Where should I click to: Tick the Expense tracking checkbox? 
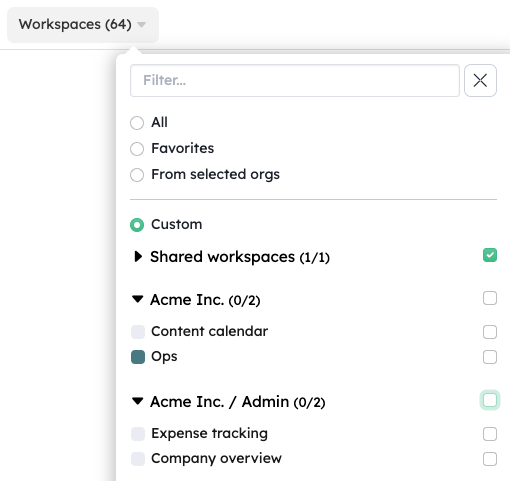[x=490, y=434]
